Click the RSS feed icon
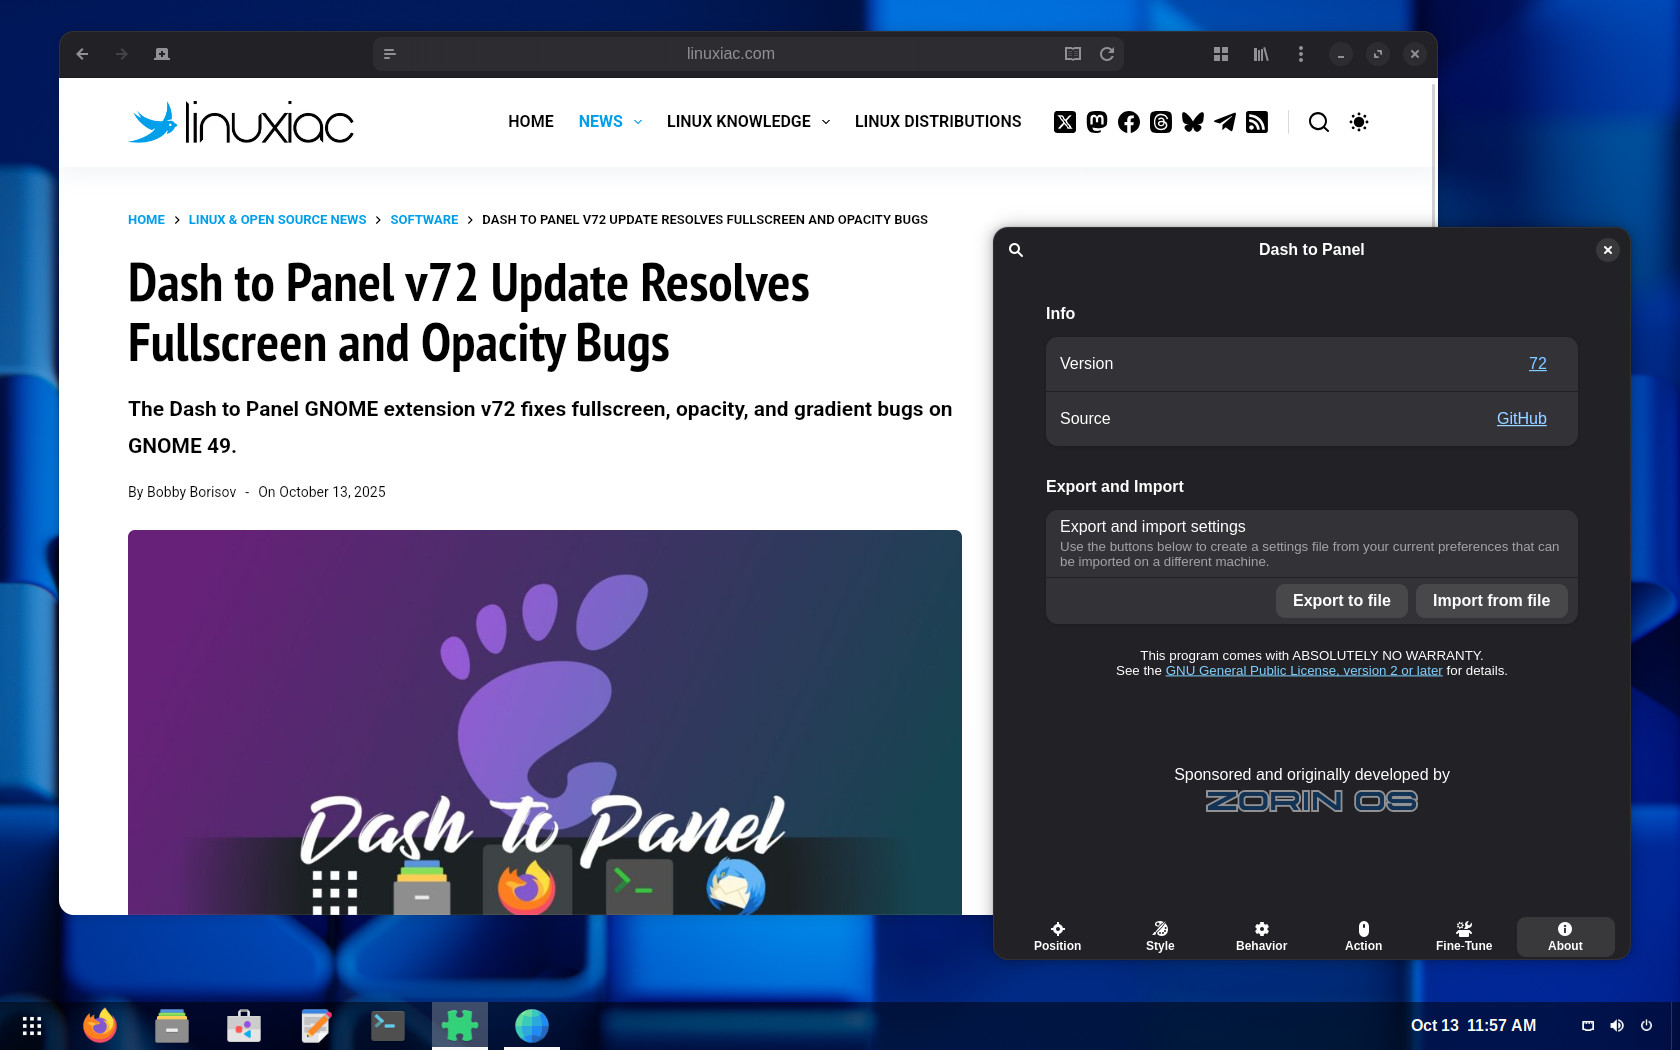 pyautogui.click(x=1257, y=122)
